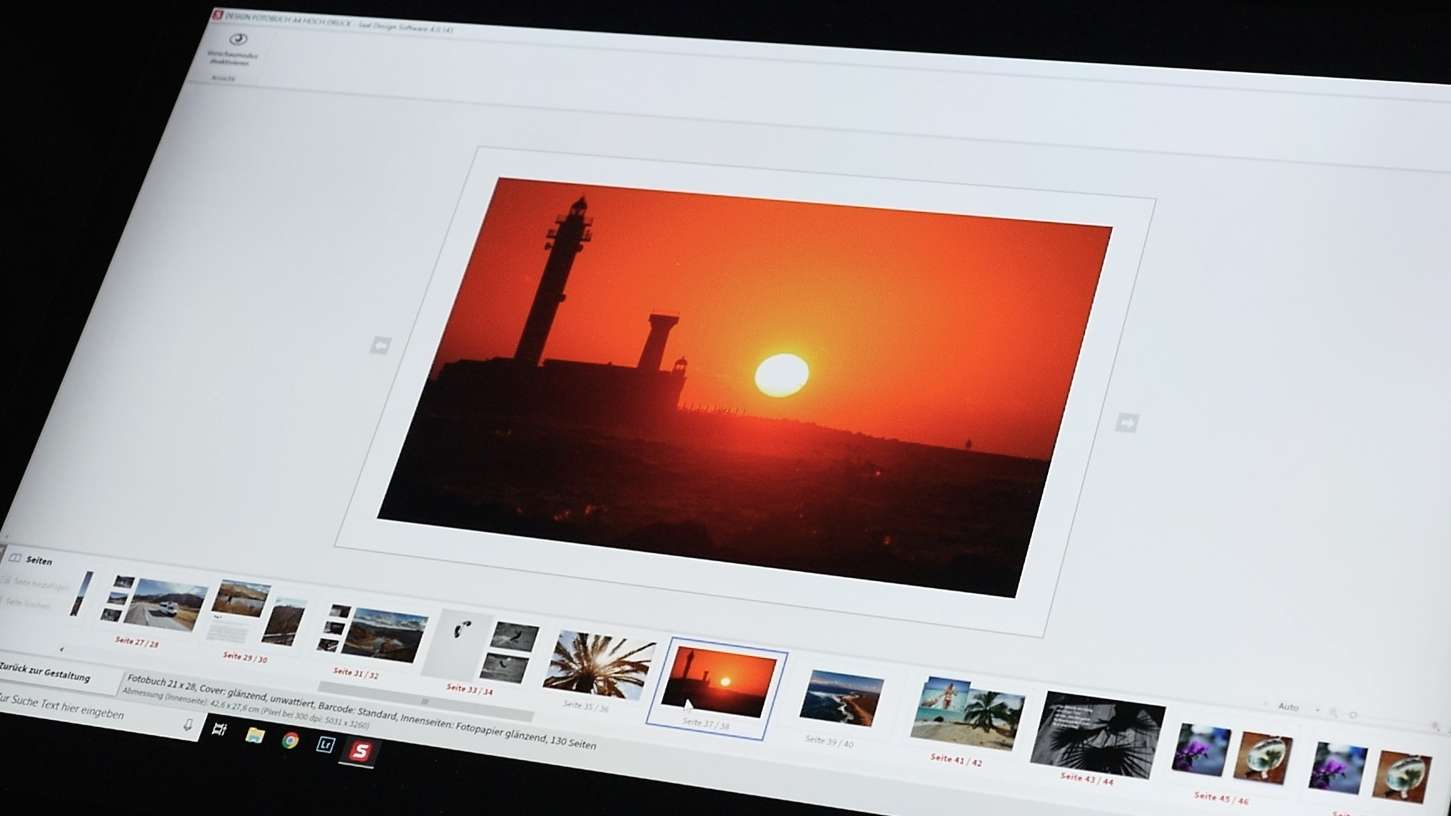Switch to Saal Design Software taskbar icon
The image size is (1451, 816).
pyautogui.click(x=360, y=750)
